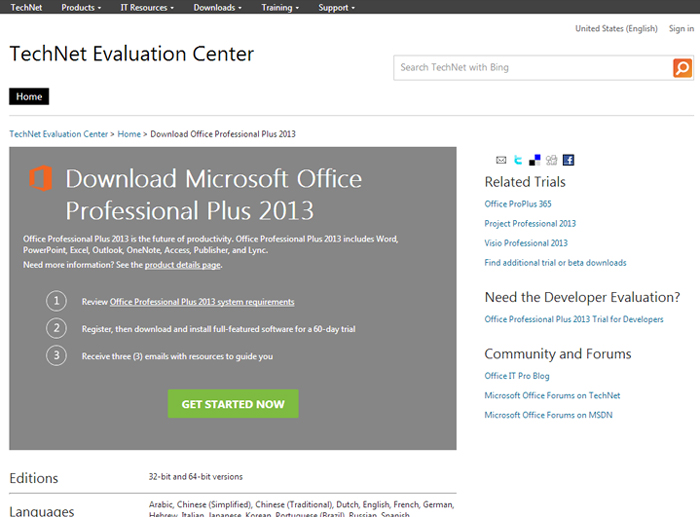Screen dimensions: 700x517
Task: Click the orange Bing search icon
Action: 682,68
